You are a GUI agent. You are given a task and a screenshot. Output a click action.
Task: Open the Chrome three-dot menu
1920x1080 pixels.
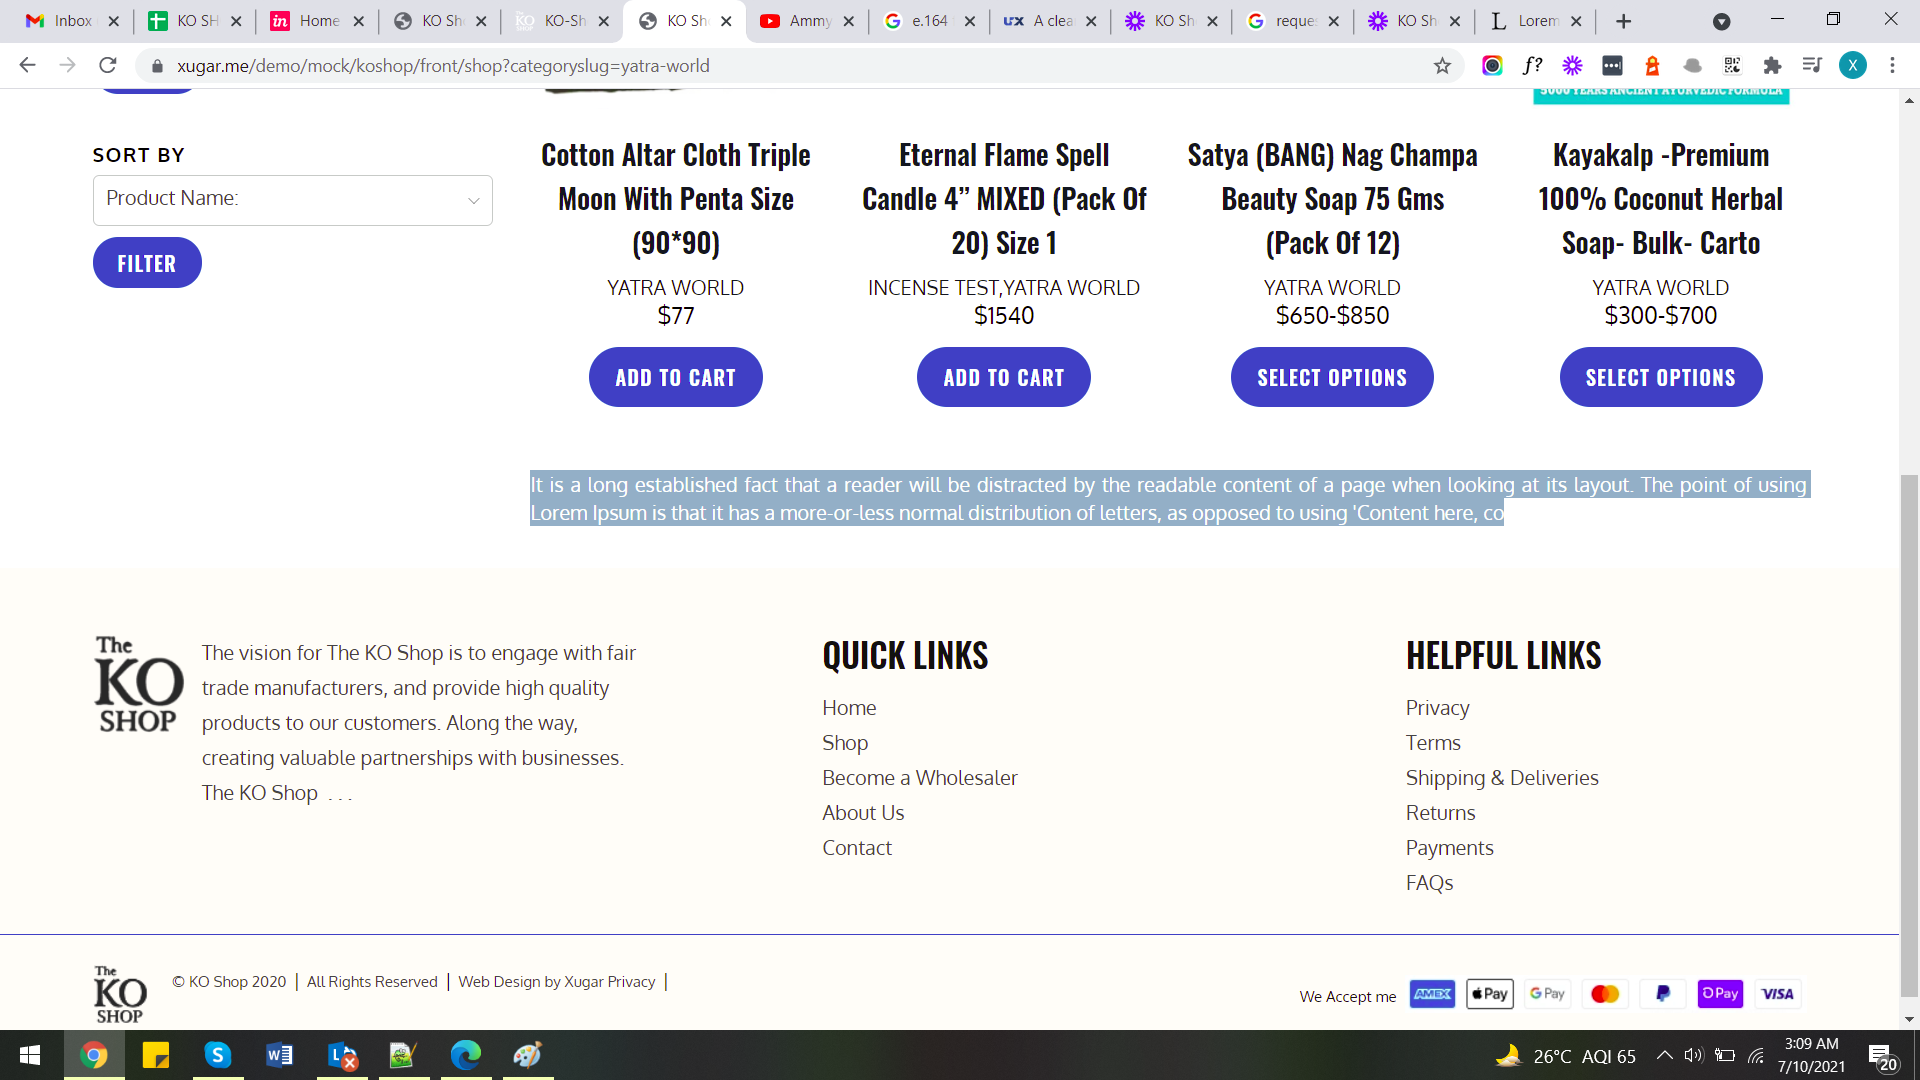[1892, 65]
